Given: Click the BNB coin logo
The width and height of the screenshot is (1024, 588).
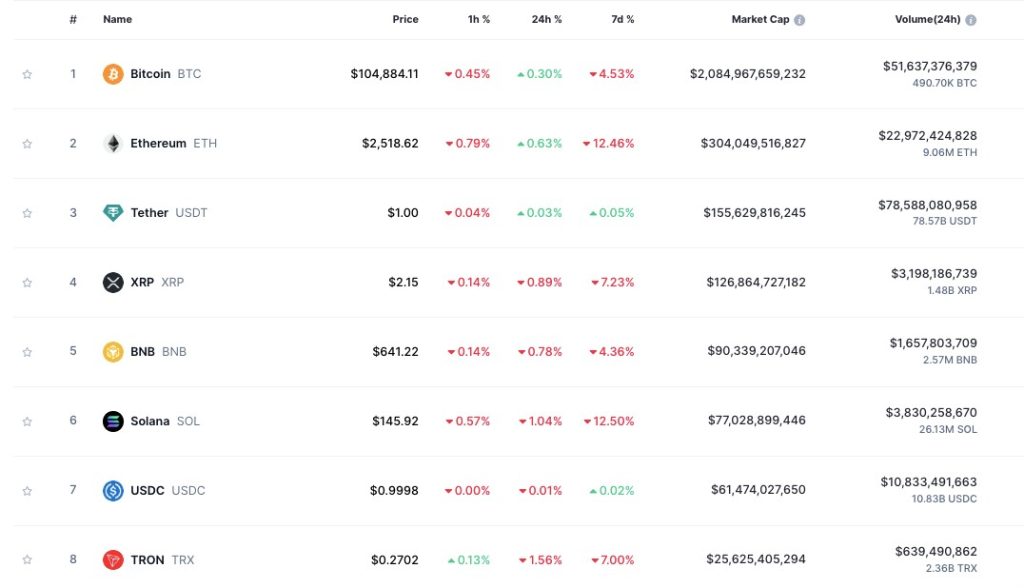Looking at the screenshot, I should 113,351.
